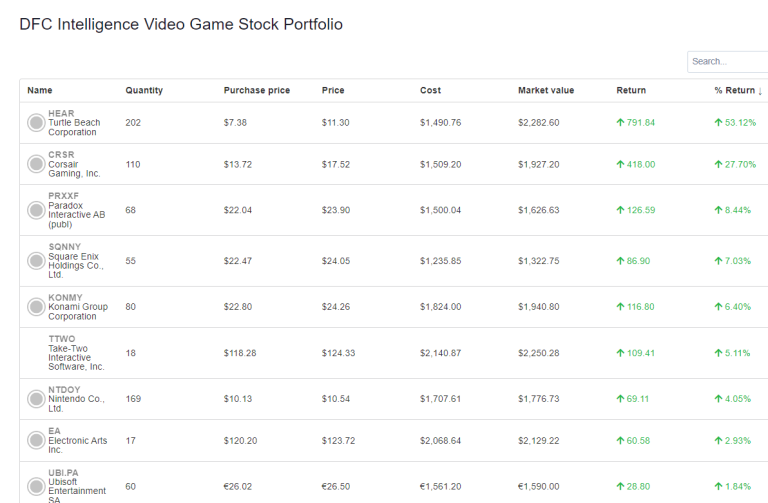
Task: Click the Search input field
Action: (x=727, y=61)
